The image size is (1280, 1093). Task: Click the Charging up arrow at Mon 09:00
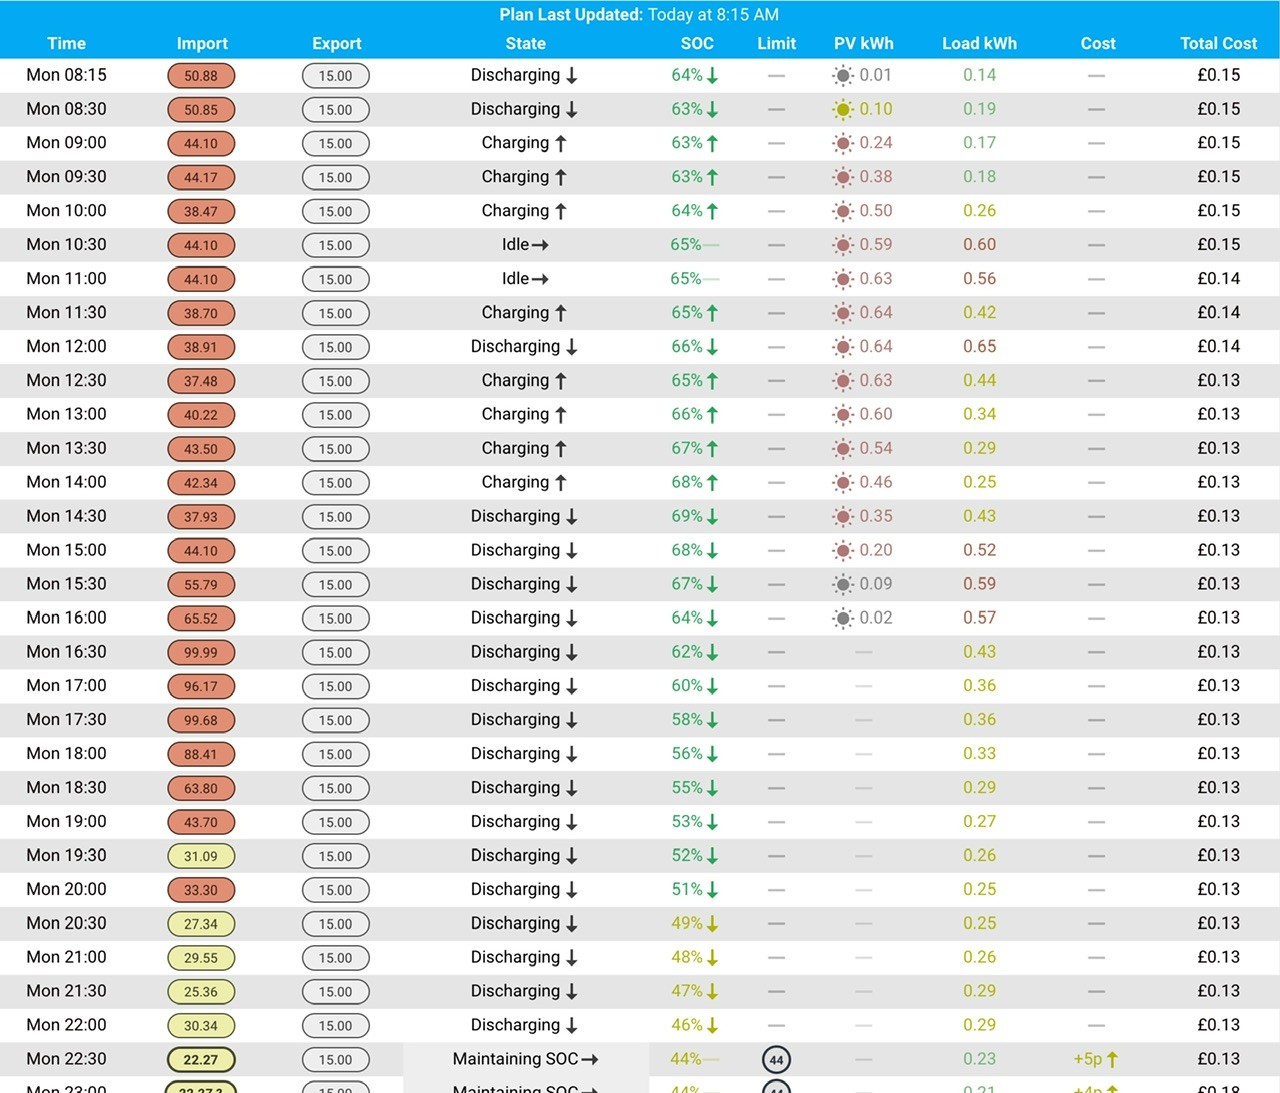coord(561,144)
